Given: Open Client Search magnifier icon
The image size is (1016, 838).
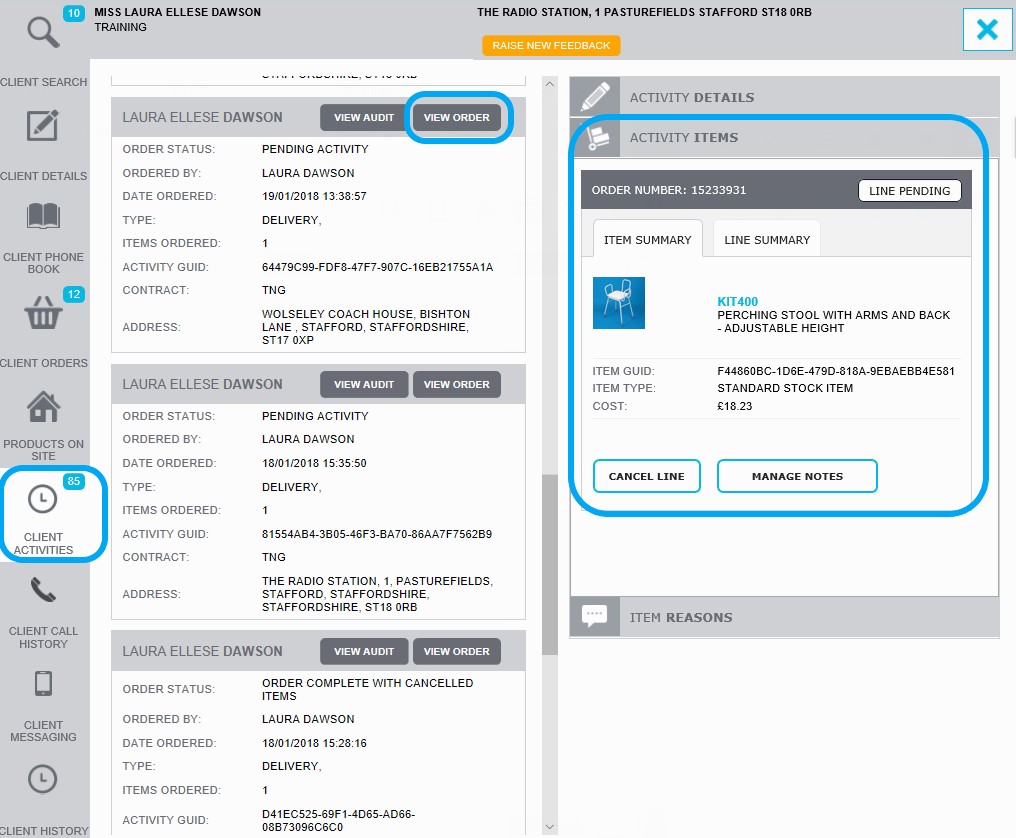Looking at the screenshot, I should click(x=43, y=32).
